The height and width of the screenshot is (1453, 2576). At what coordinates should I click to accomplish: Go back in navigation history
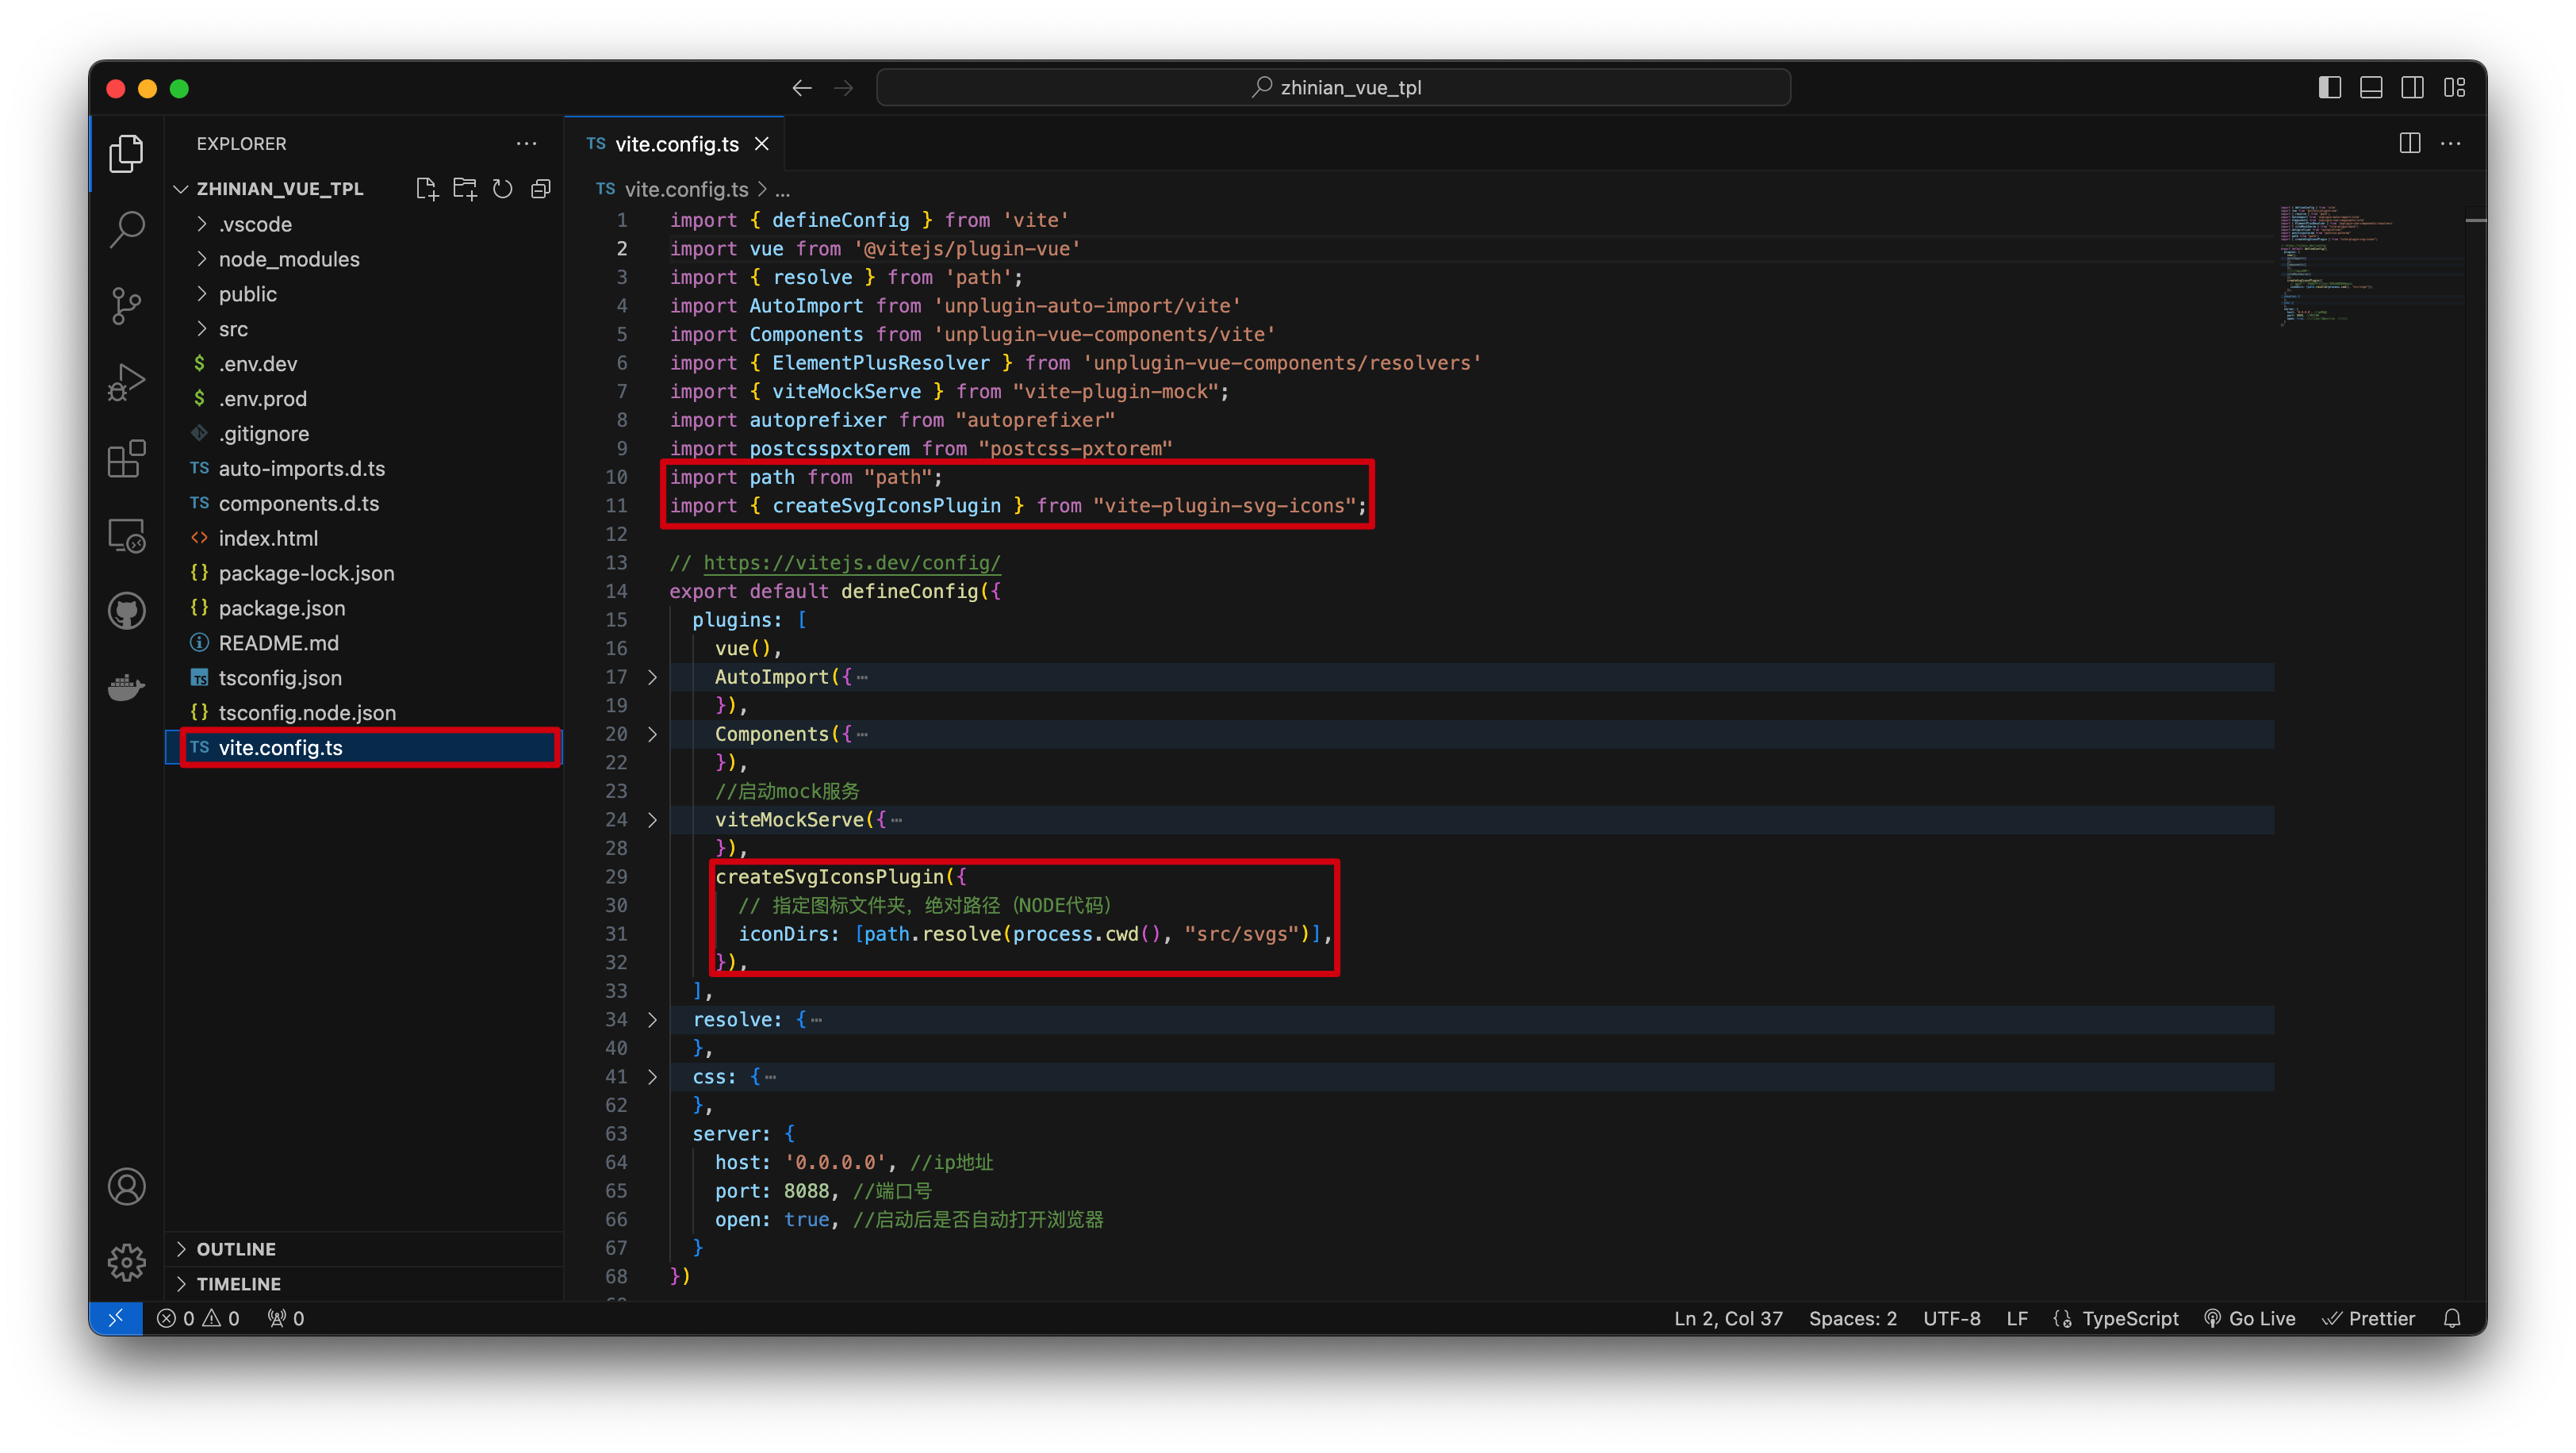click(802, 88)
